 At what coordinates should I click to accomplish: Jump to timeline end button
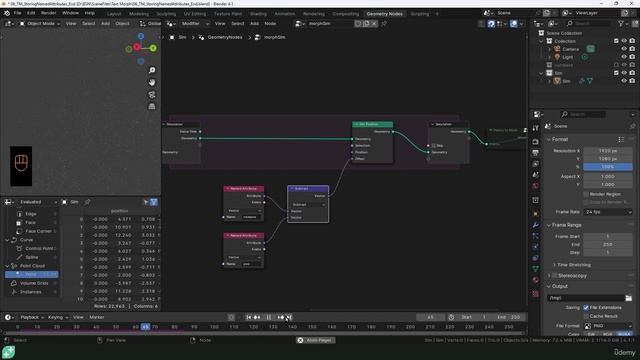coord(289,317)
